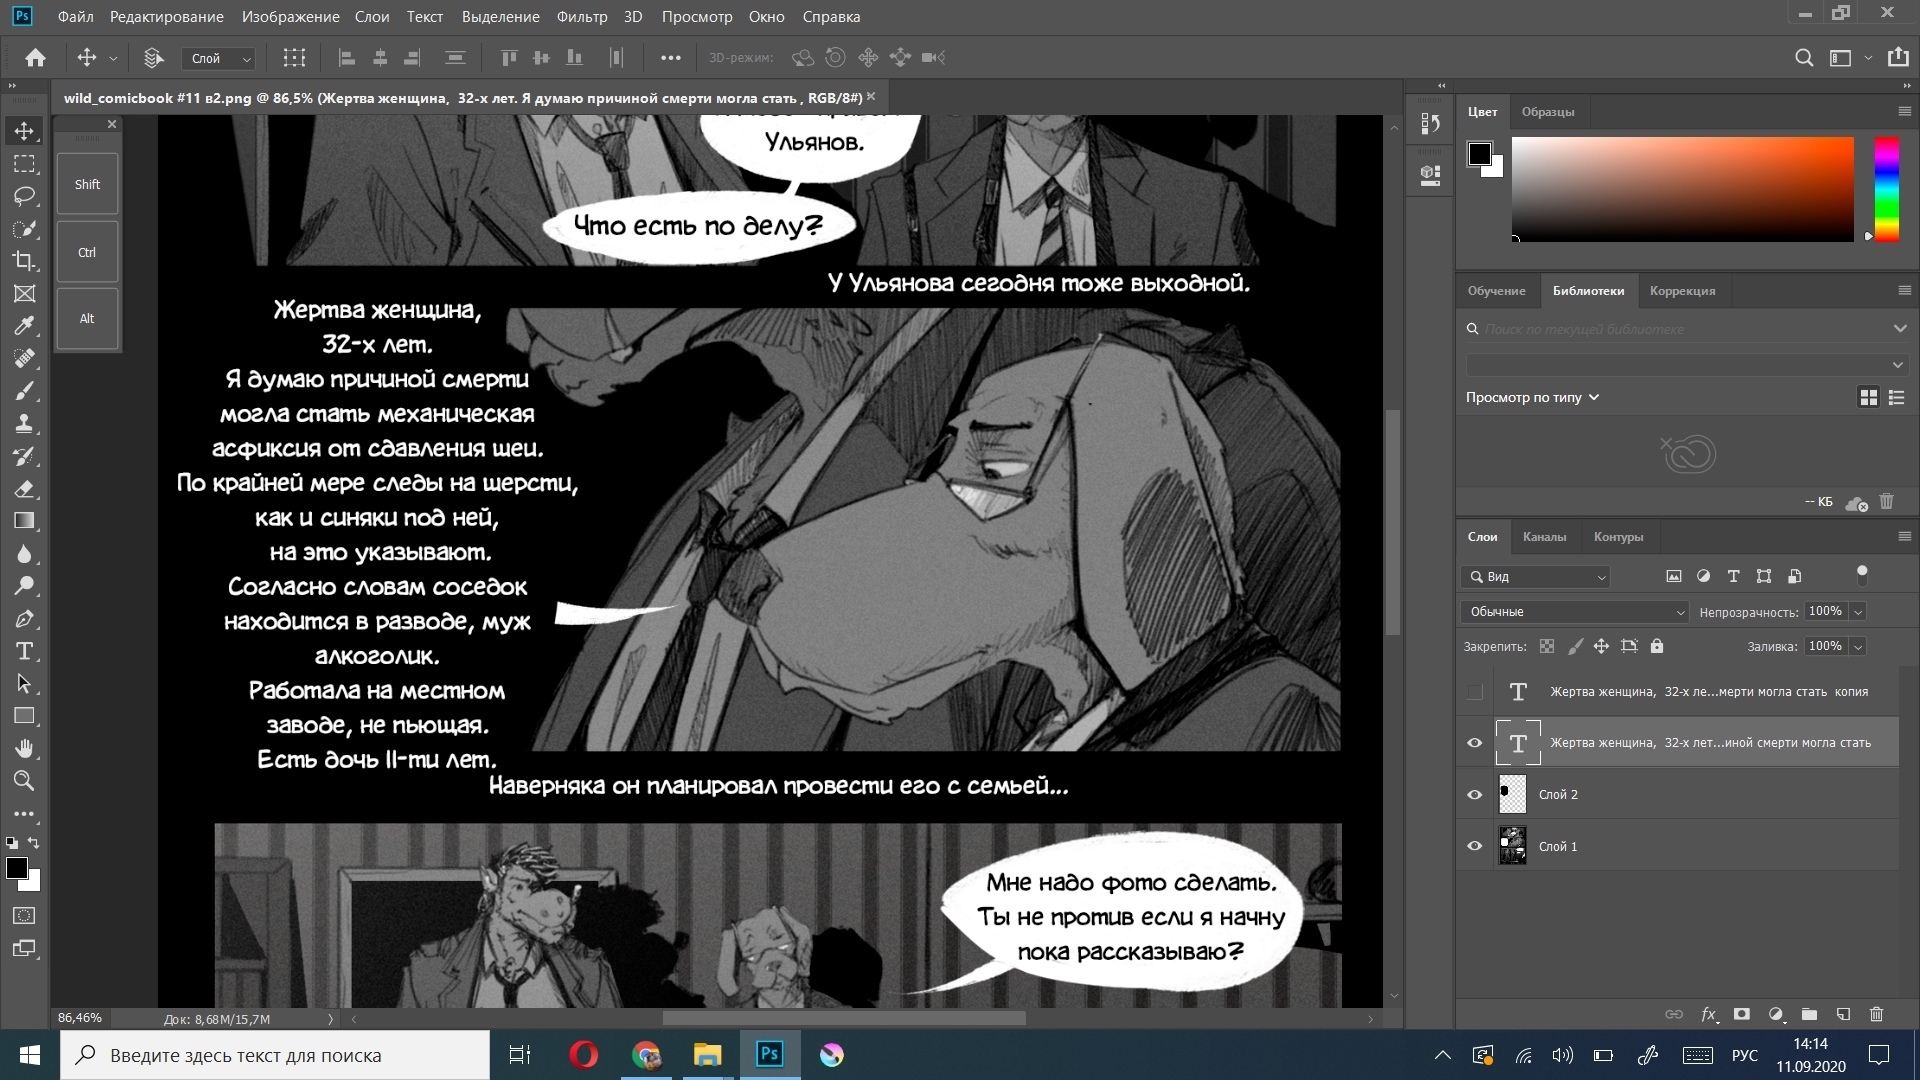Click the foreground color swatch in Цвет panel
The width and height of the screenshot is (1920, 1080).
(1479, 154)
